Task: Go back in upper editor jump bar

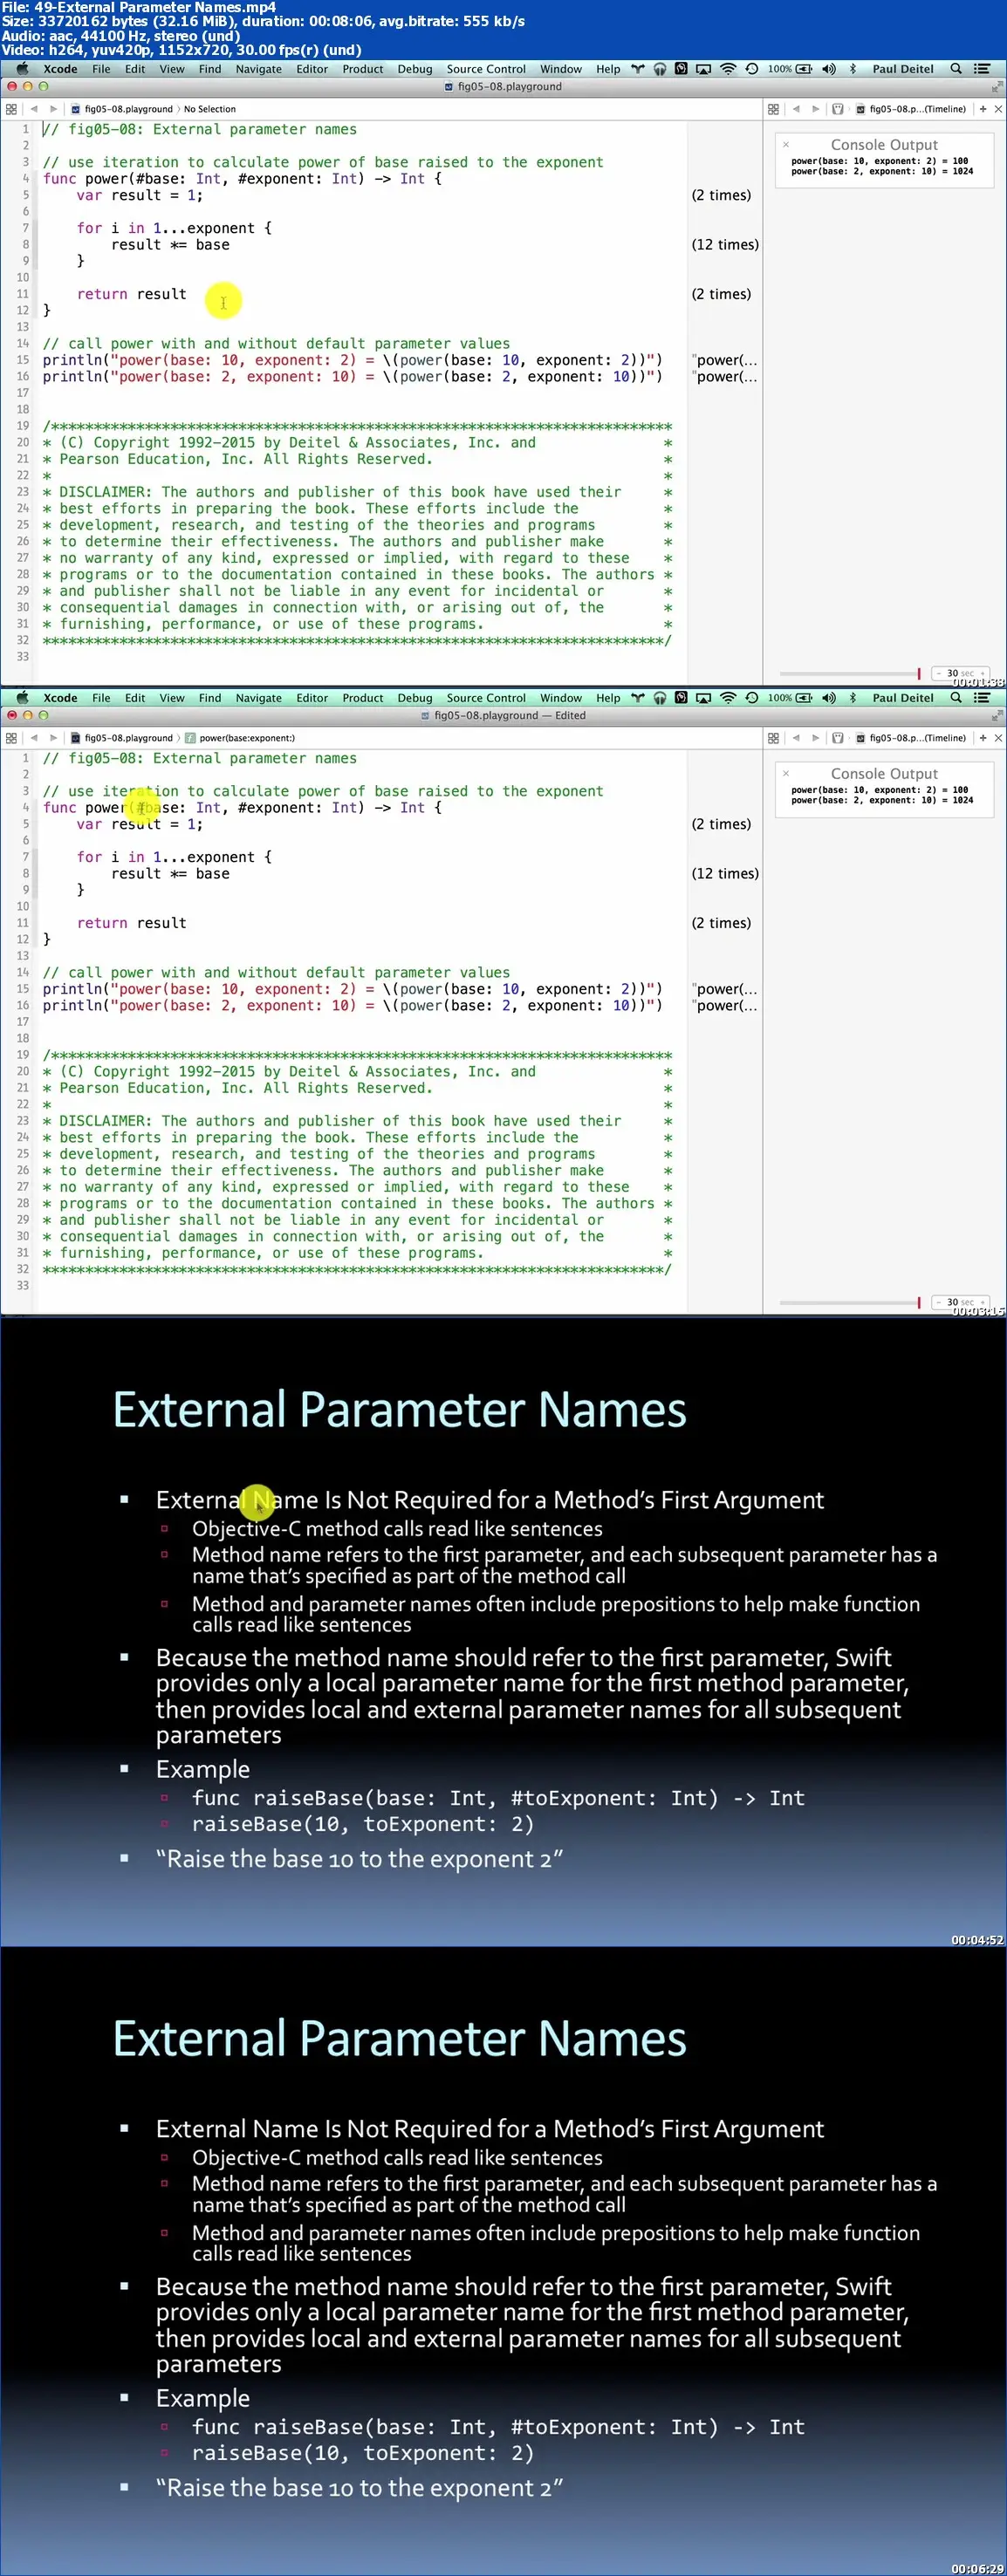Action: pos(34,109)
